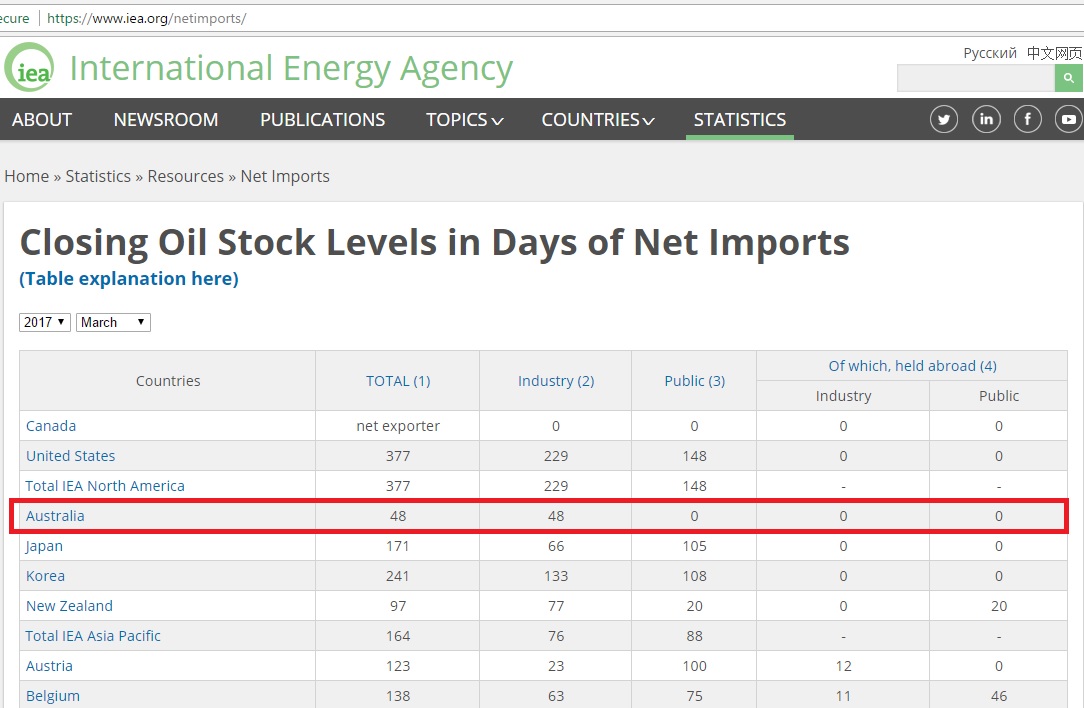
Task: Go to Statistics in the breadcrumb
Action: (98, 176)
